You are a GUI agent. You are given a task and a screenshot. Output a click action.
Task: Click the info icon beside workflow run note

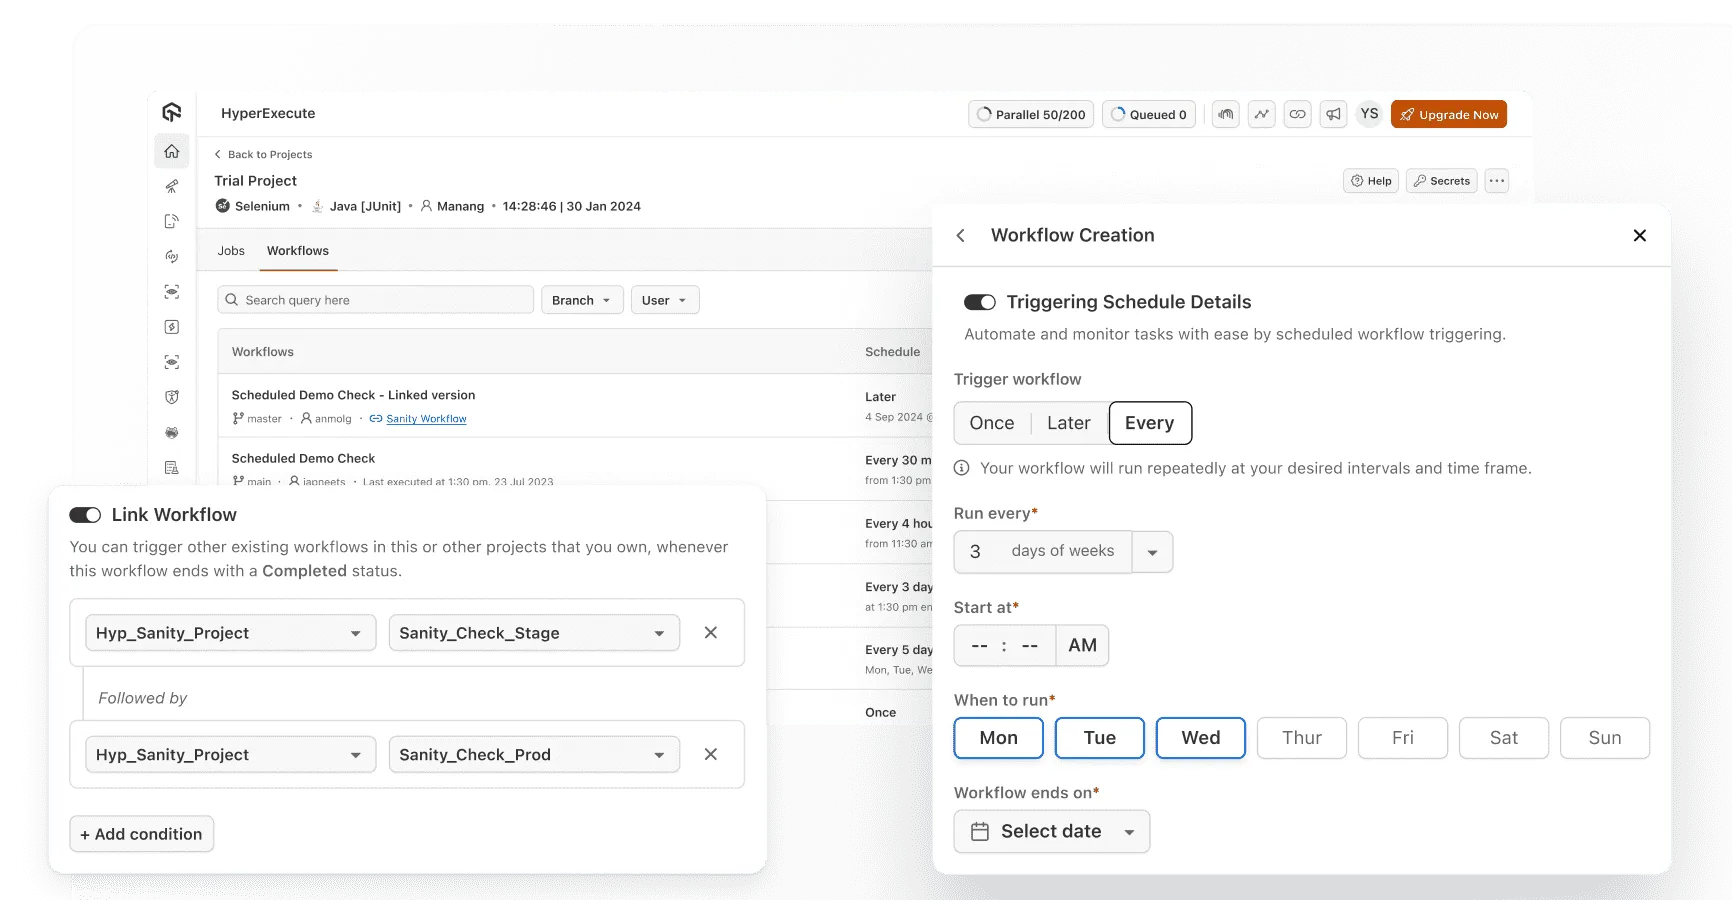click(962, 468)
